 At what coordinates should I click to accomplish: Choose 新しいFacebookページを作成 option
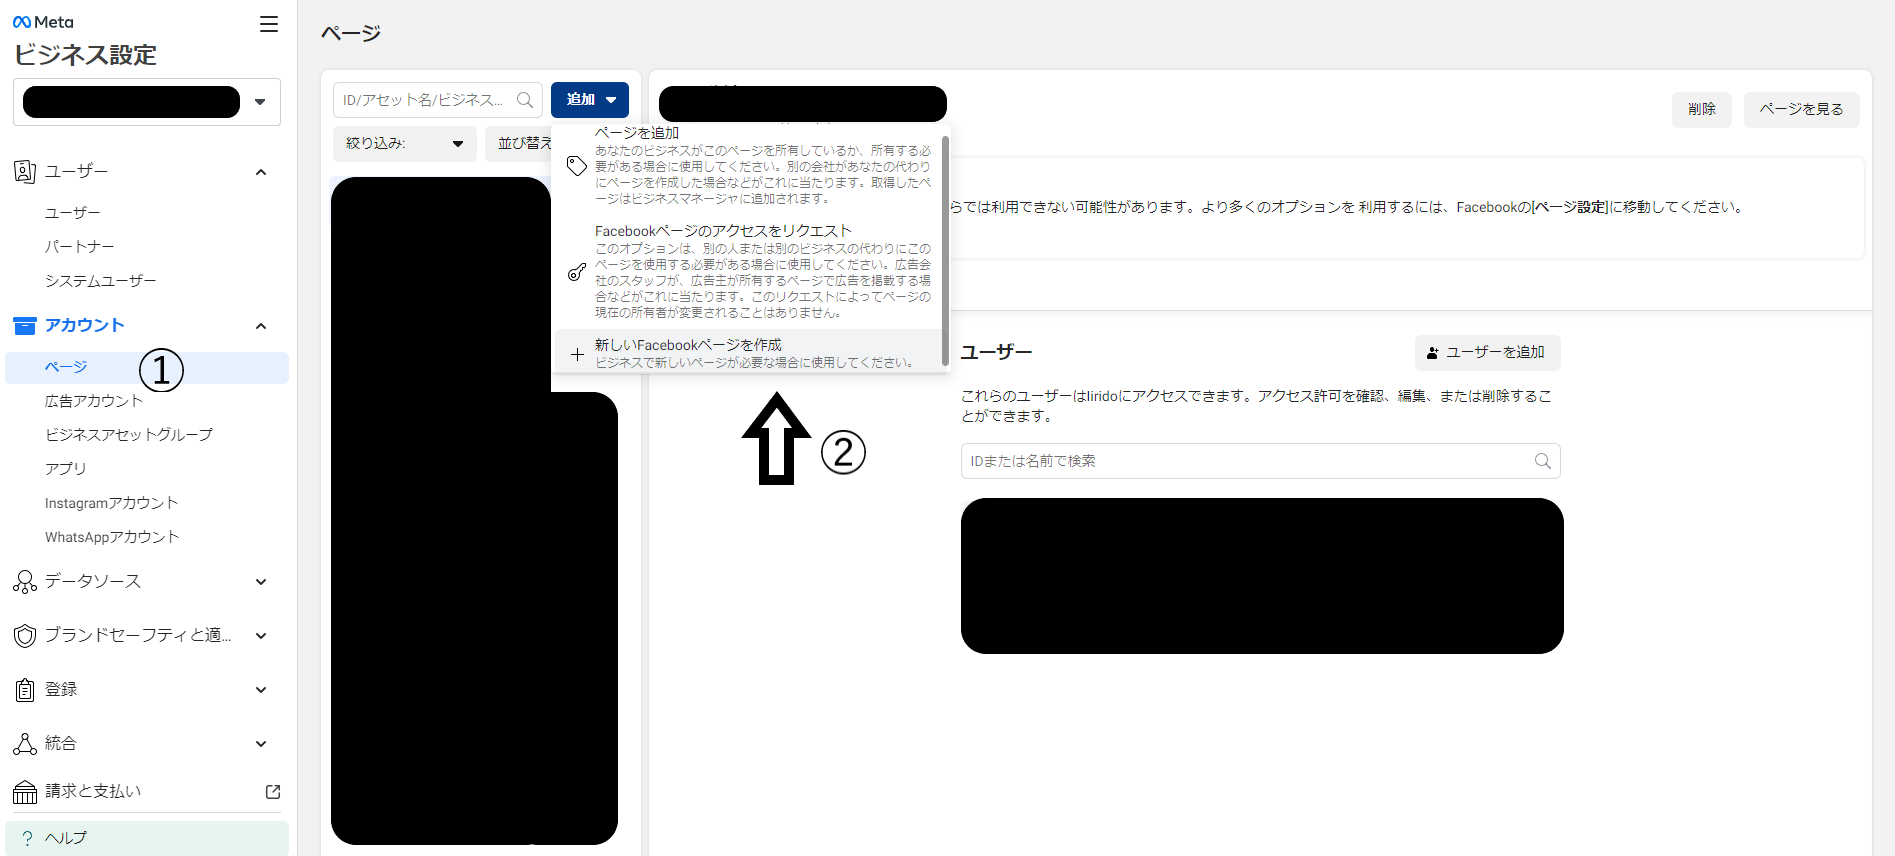coord(749,352)
